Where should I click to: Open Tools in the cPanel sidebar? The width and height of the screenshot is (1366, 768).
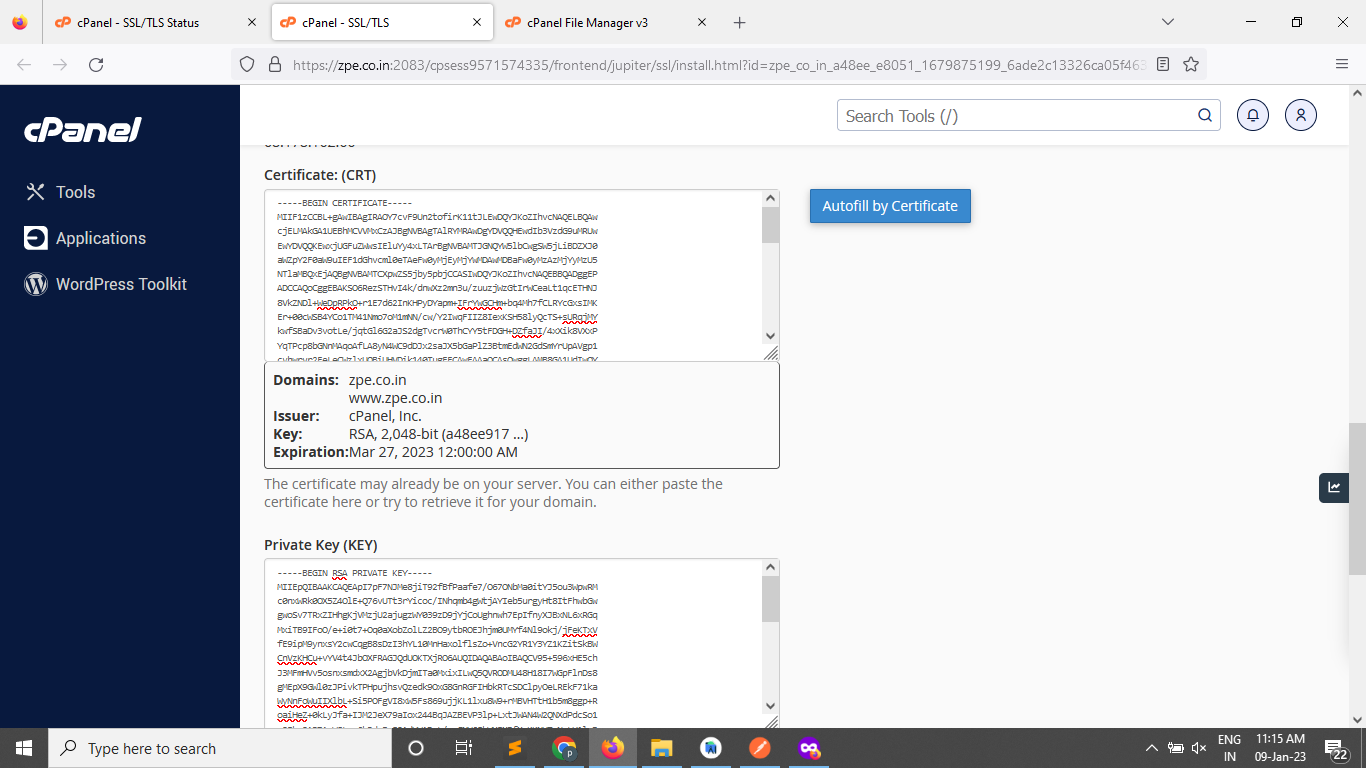(75, 192)
